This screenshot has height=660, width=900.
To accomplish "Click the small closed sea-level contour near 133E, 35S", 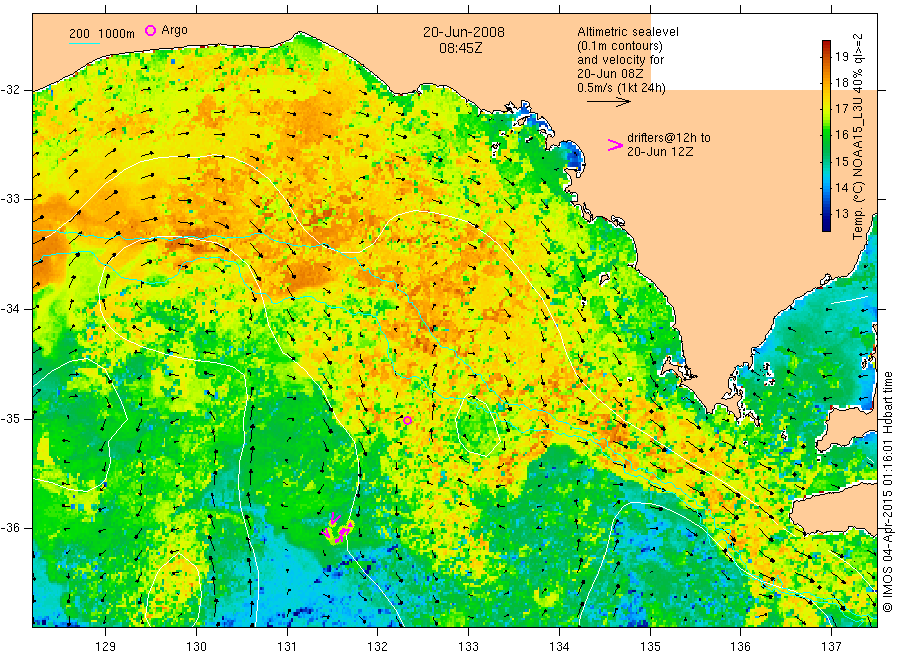I will tap(478, 426).
